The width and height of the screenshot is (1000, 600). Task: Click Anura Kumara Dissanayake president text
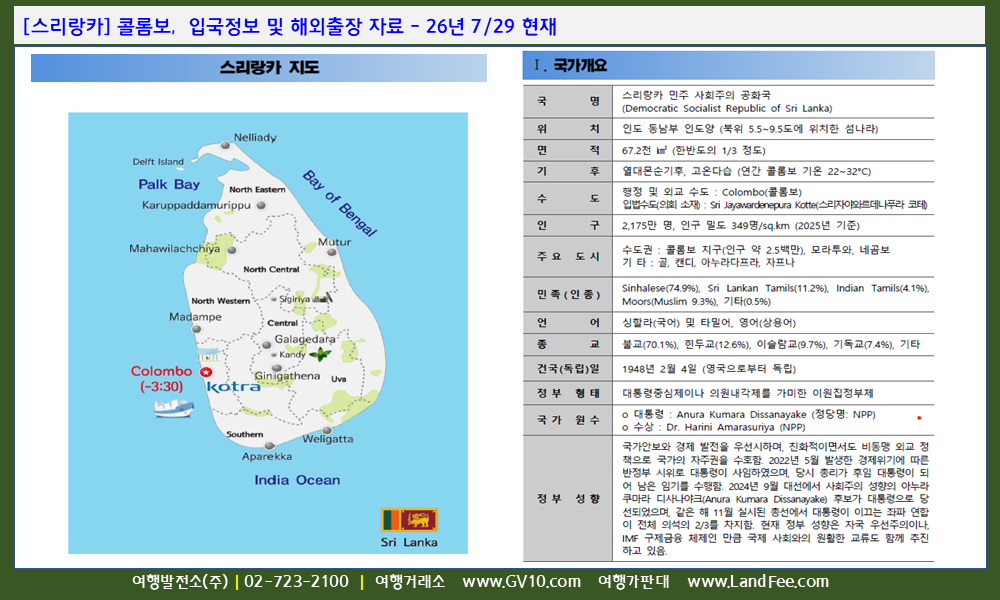click(x=741, y=414)
